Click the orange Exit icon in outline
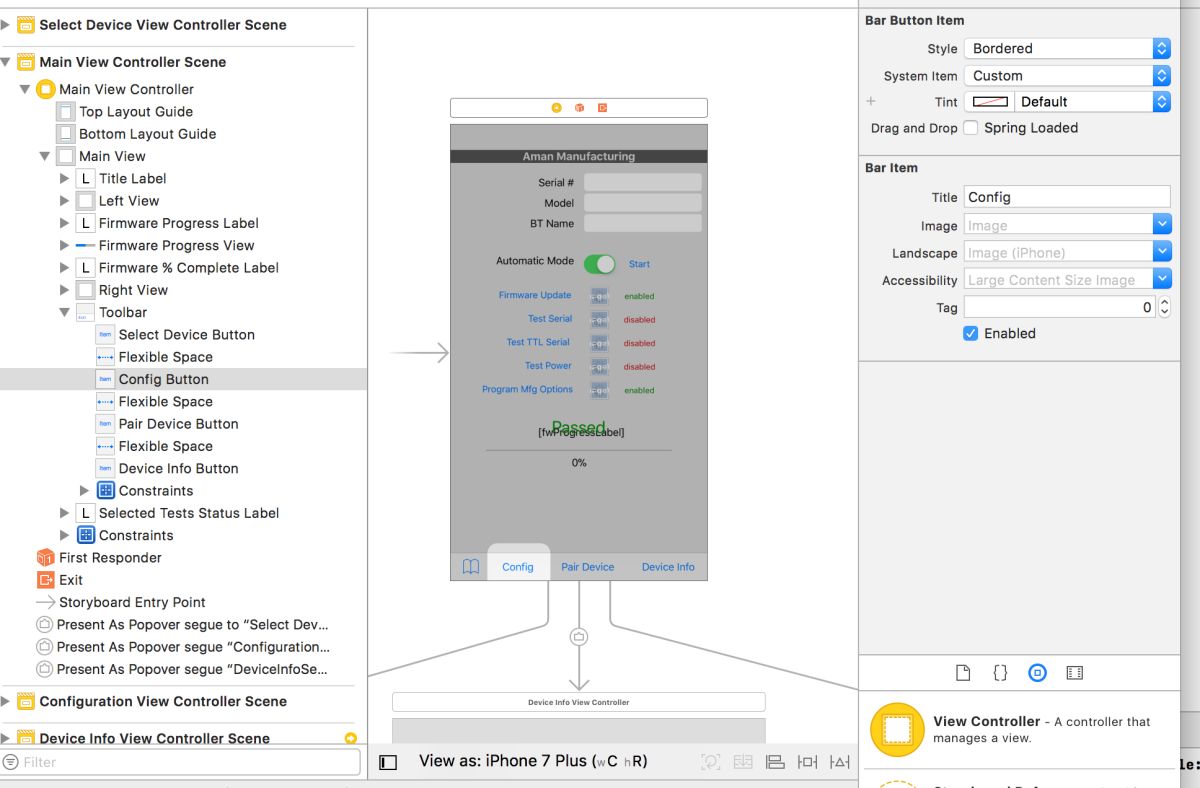 pyautogui.click(x=45, y=580)
